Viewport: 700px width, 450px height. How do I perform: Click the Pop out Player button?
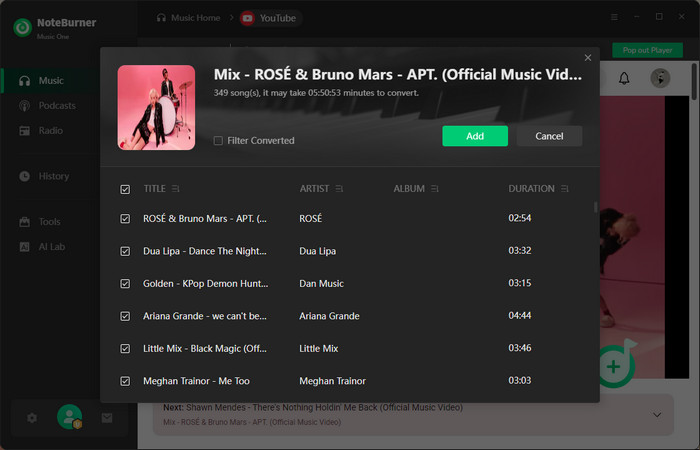[x=647, y=50]
